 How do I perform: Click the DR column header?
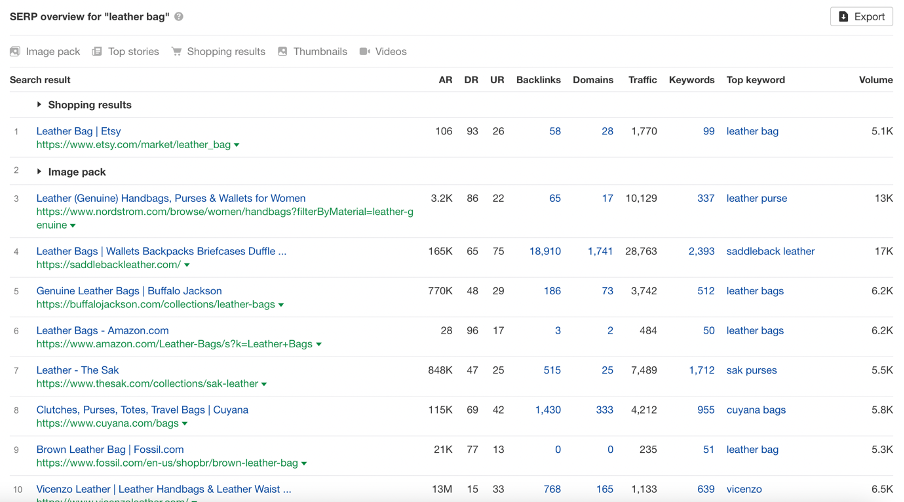(x=471, y=80)
